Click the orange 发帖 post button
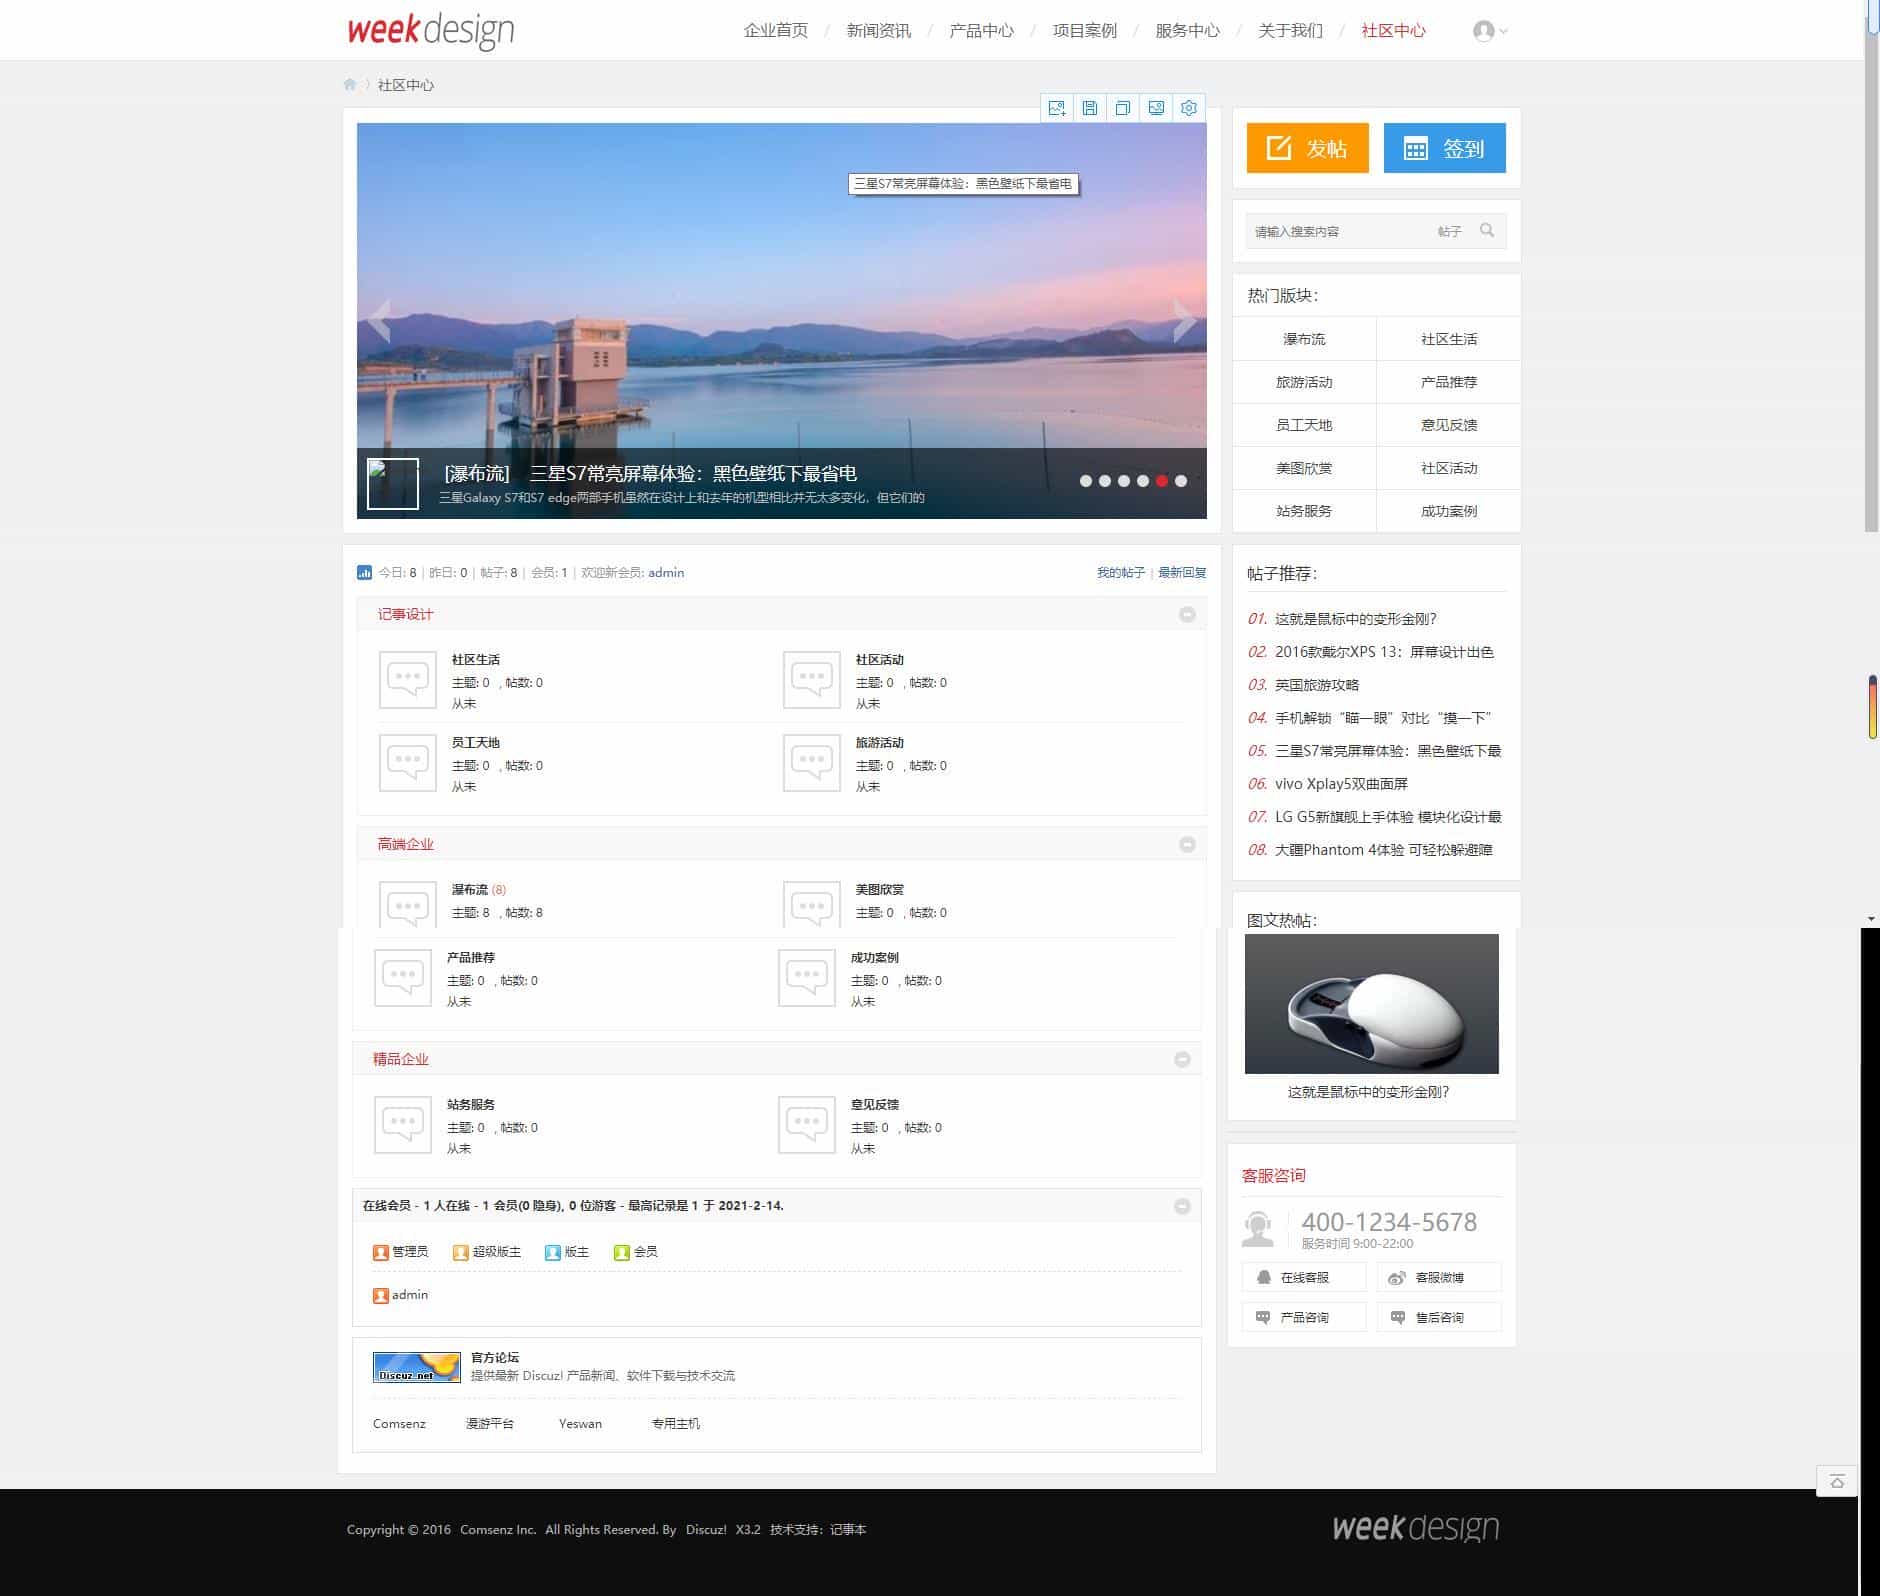 point(1306,148)
